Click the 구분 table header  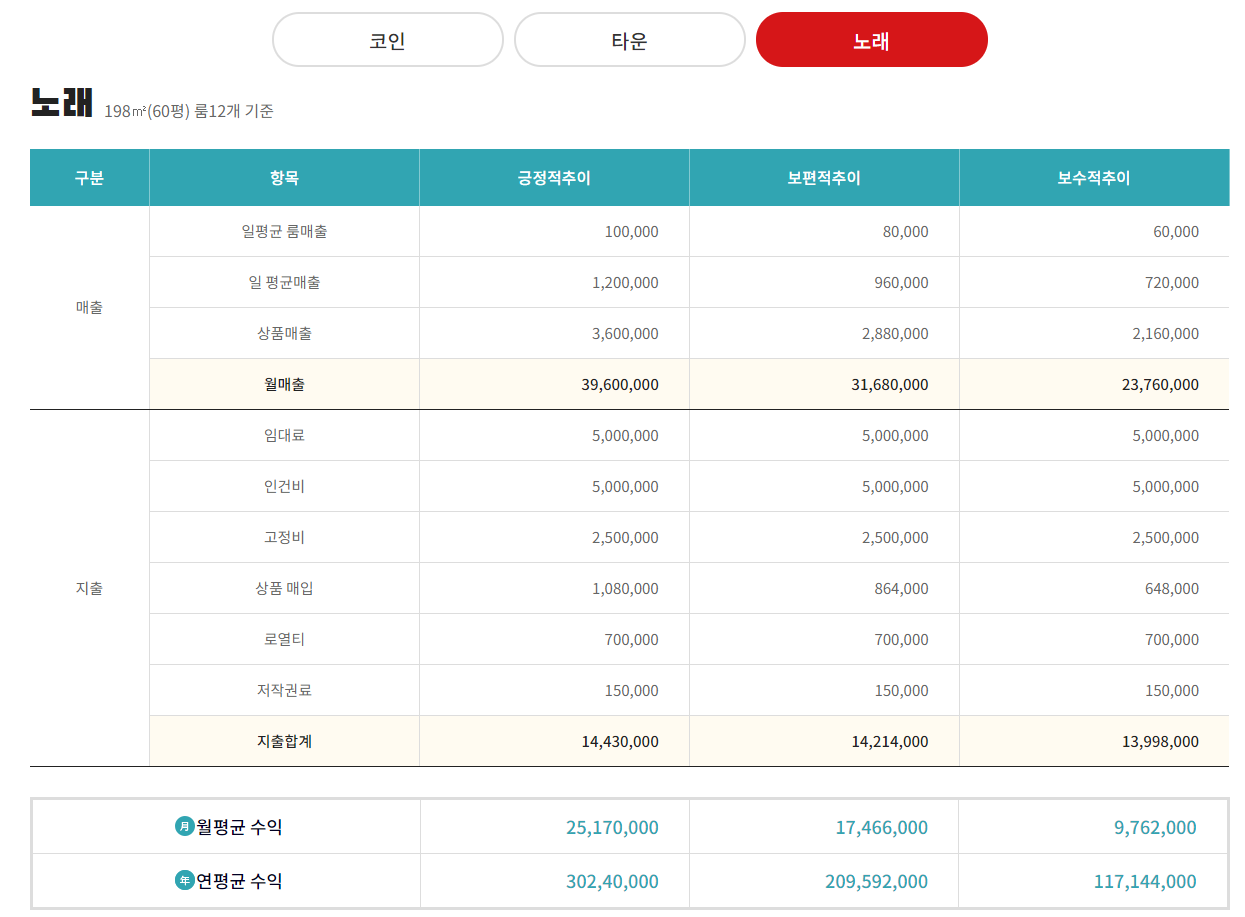pos(88,177)
